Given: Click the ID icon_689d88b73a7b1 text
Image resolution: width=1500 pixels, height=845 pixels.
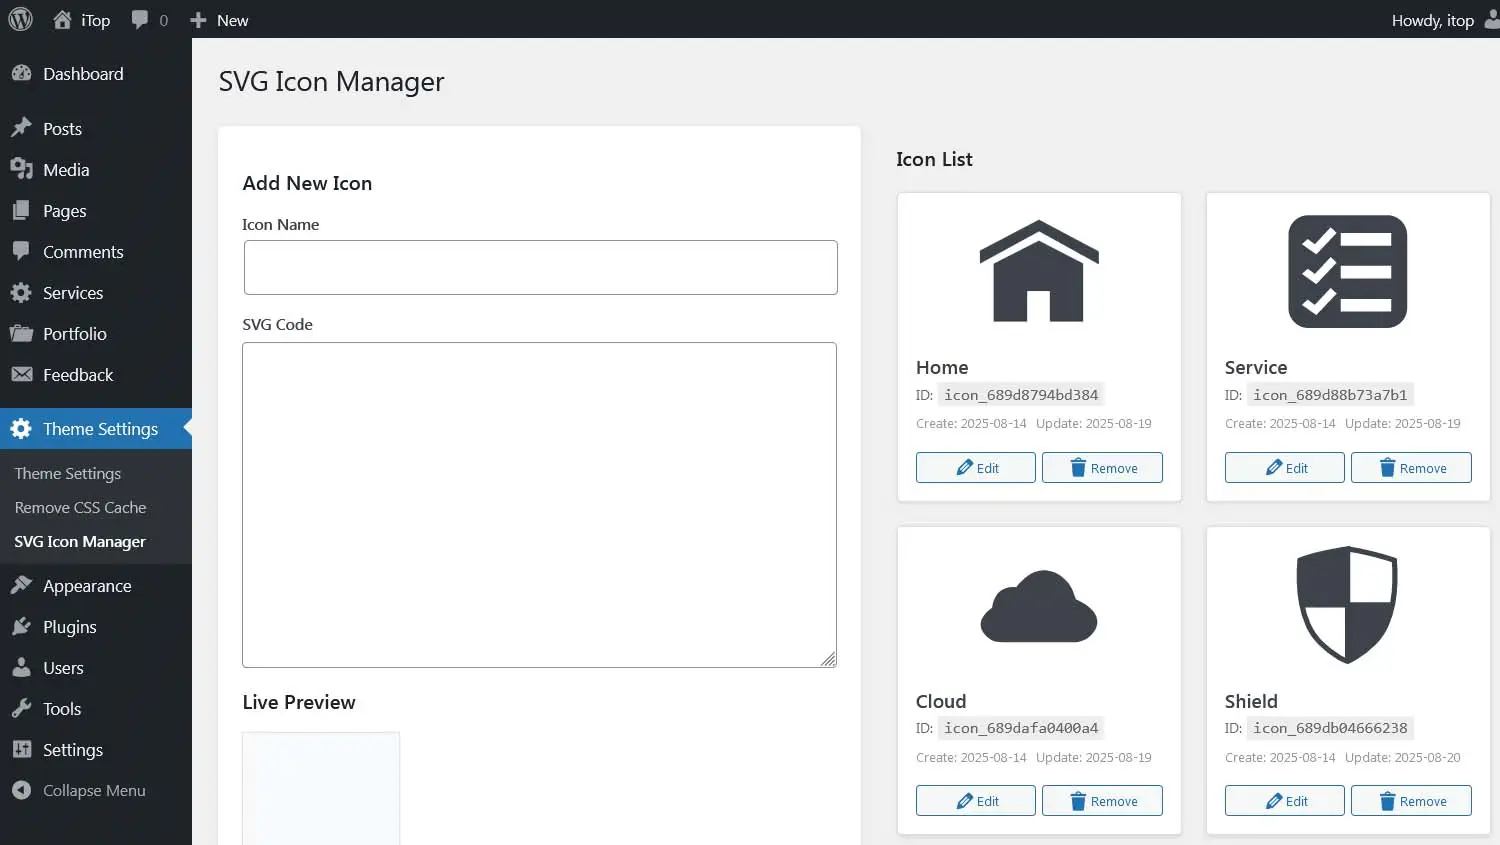Looking at the screenshot, I should [x=1330, y=395].
